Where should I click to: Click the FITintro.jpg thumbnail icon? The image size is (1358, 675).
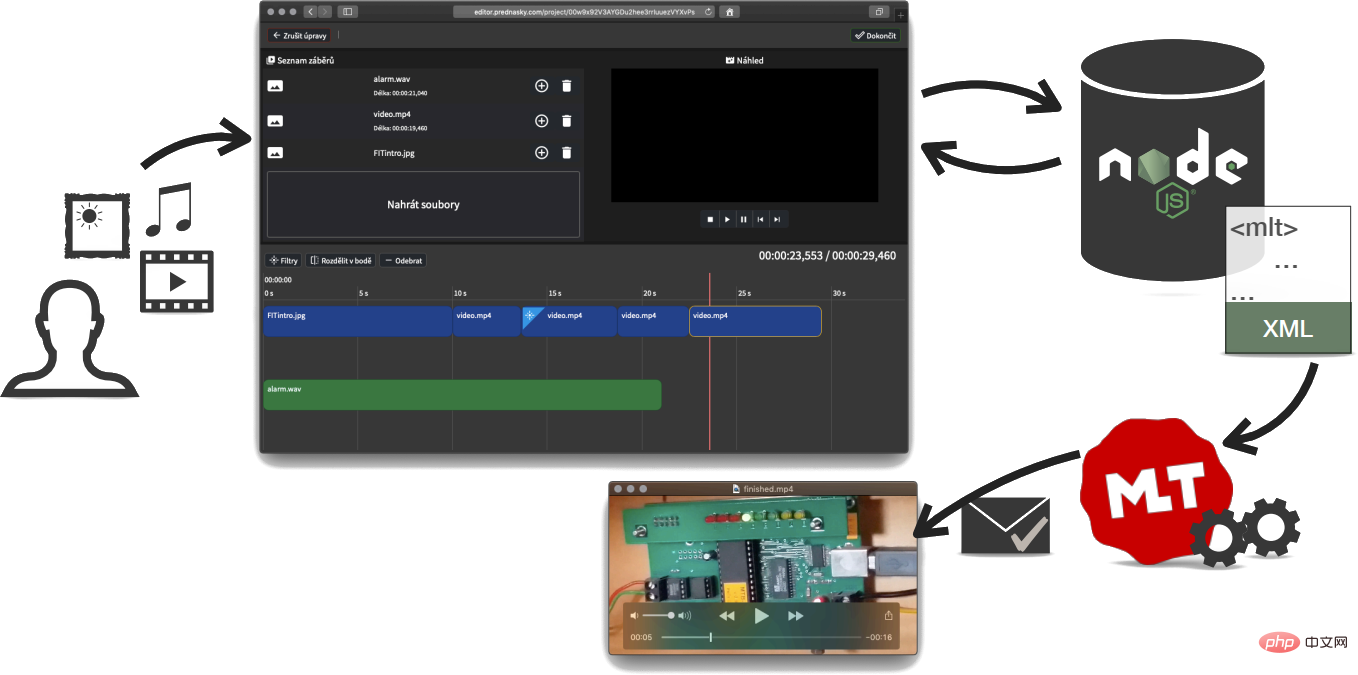[275, 153]
